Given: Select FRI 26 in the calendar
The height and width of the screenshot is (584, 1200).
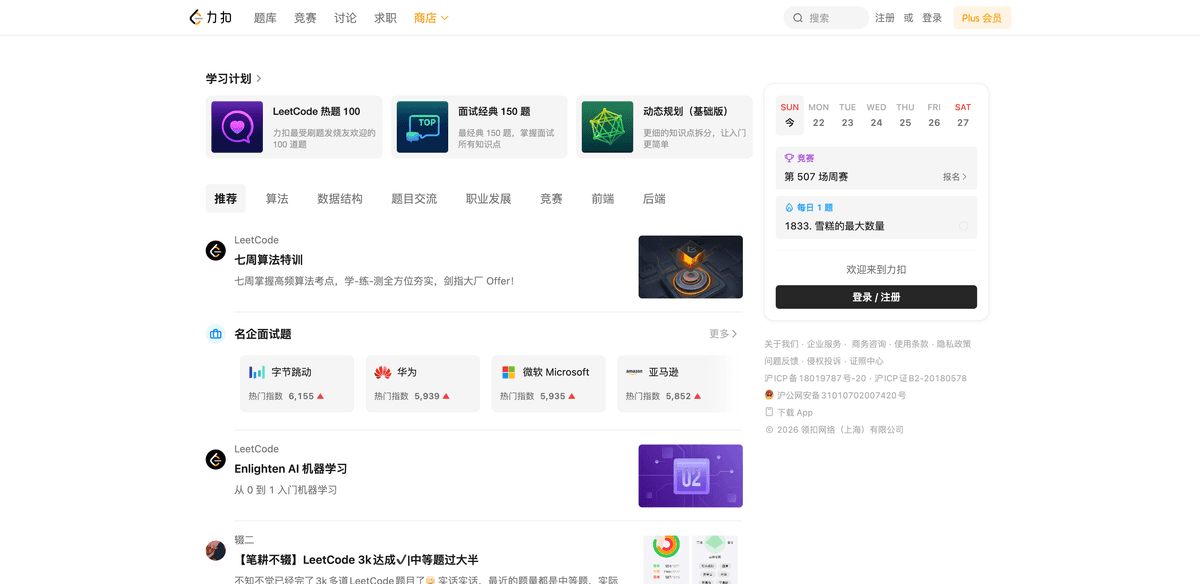Looking at the screenshot, I should (x=934, y=115).
